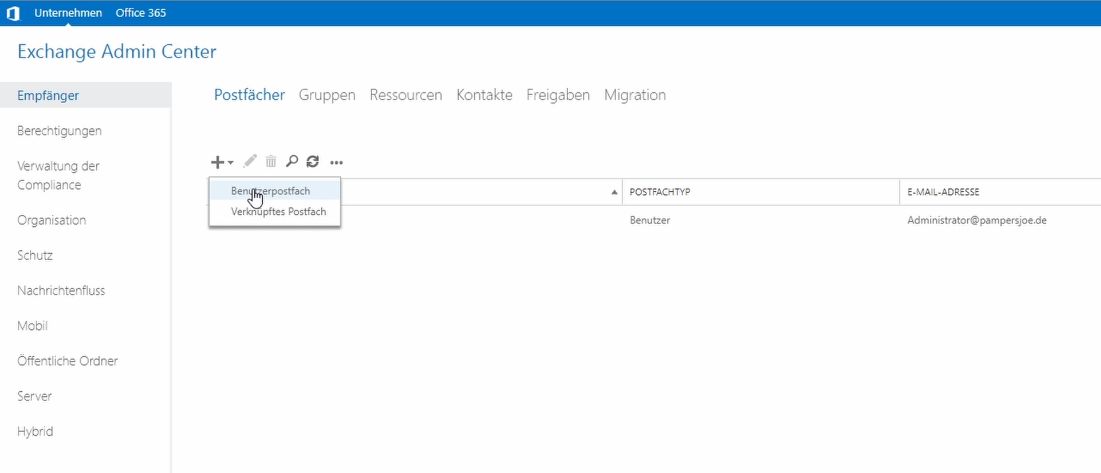Sort by the POSTFACHTYP column header
Image resolution: width=1101 pixels, height=473 pixels.
pyautogui.click(x=760, y=192)
